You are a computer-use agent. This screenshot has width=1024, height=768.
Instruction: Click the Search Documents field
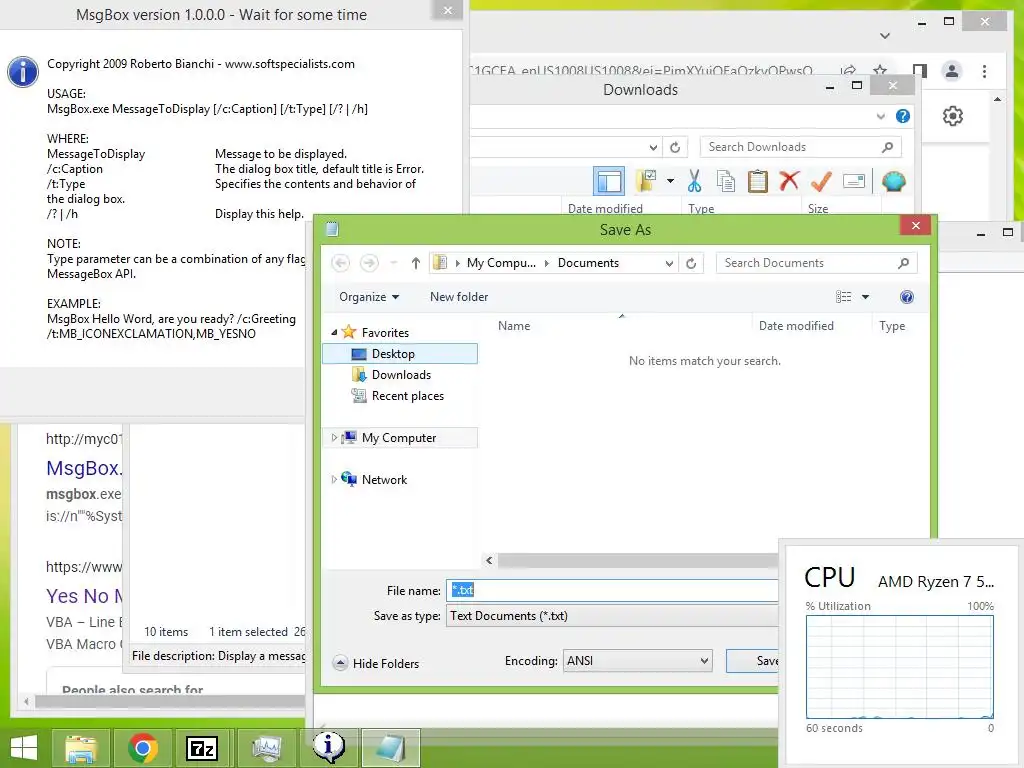816,263
